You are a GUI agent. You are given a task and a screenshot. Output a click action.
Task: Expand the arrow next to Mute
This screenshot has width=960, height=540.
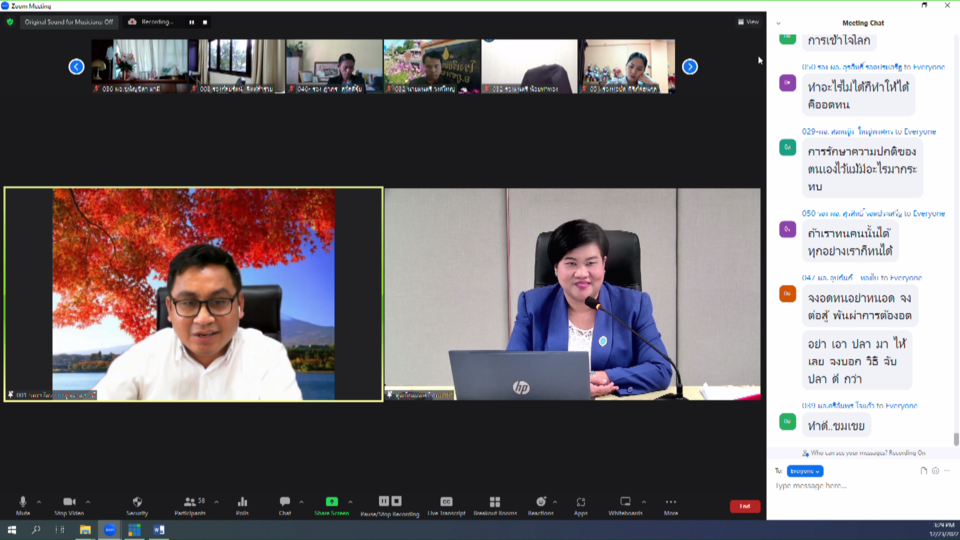(x=39, y=502)
